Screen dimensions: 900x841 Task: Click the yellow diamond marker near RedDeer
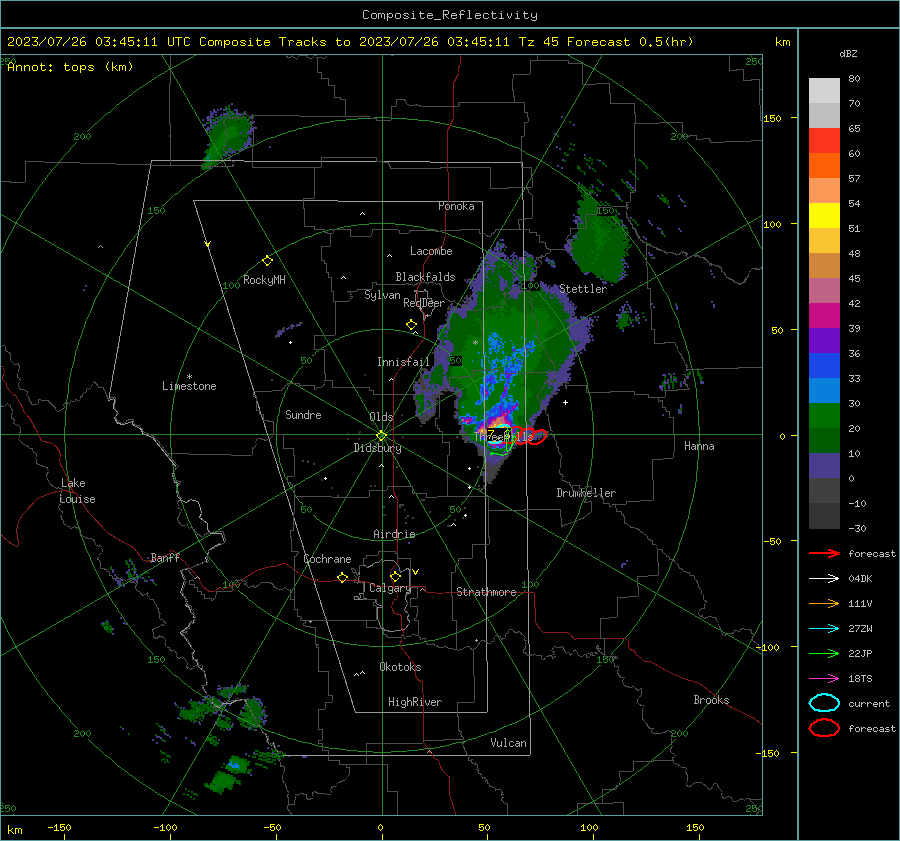[411, 325]
